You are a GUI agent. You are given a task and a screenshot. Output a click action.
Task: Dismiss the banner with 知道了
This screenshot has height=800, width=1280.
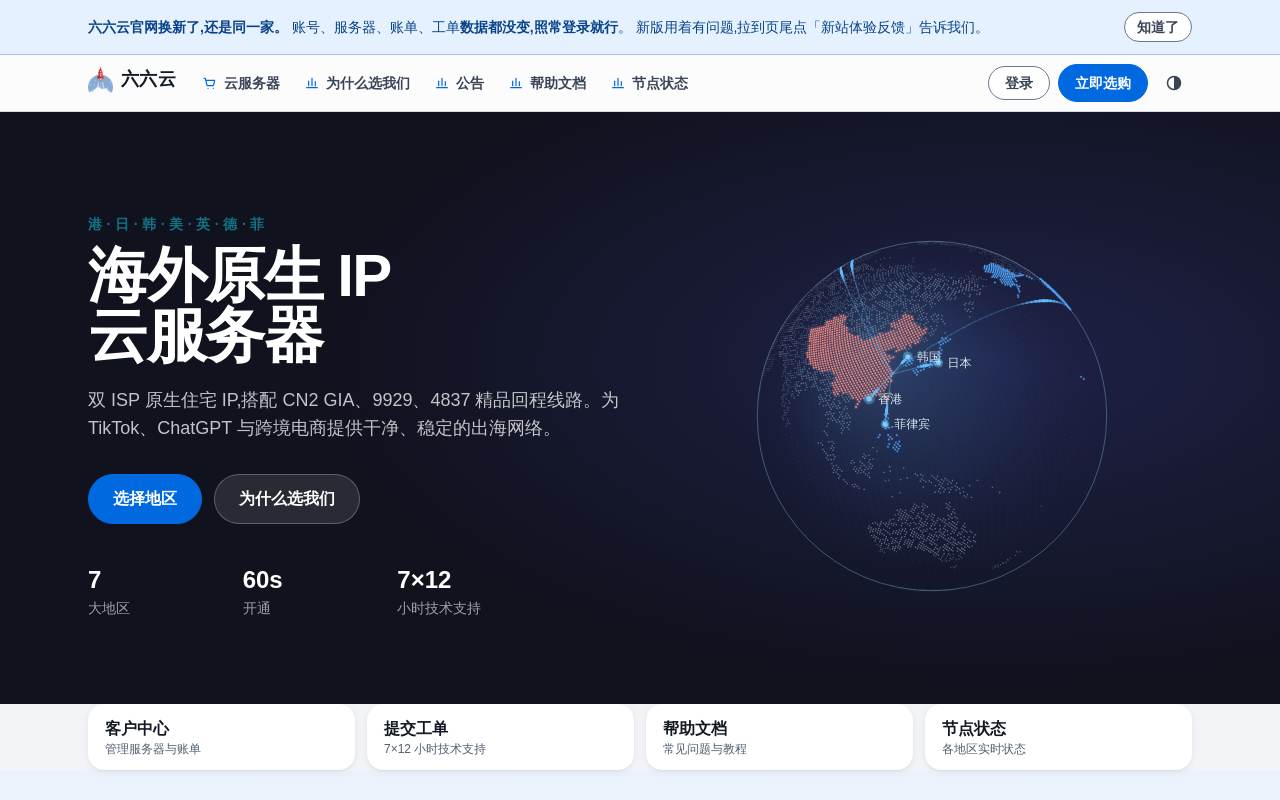[1158, 27]
